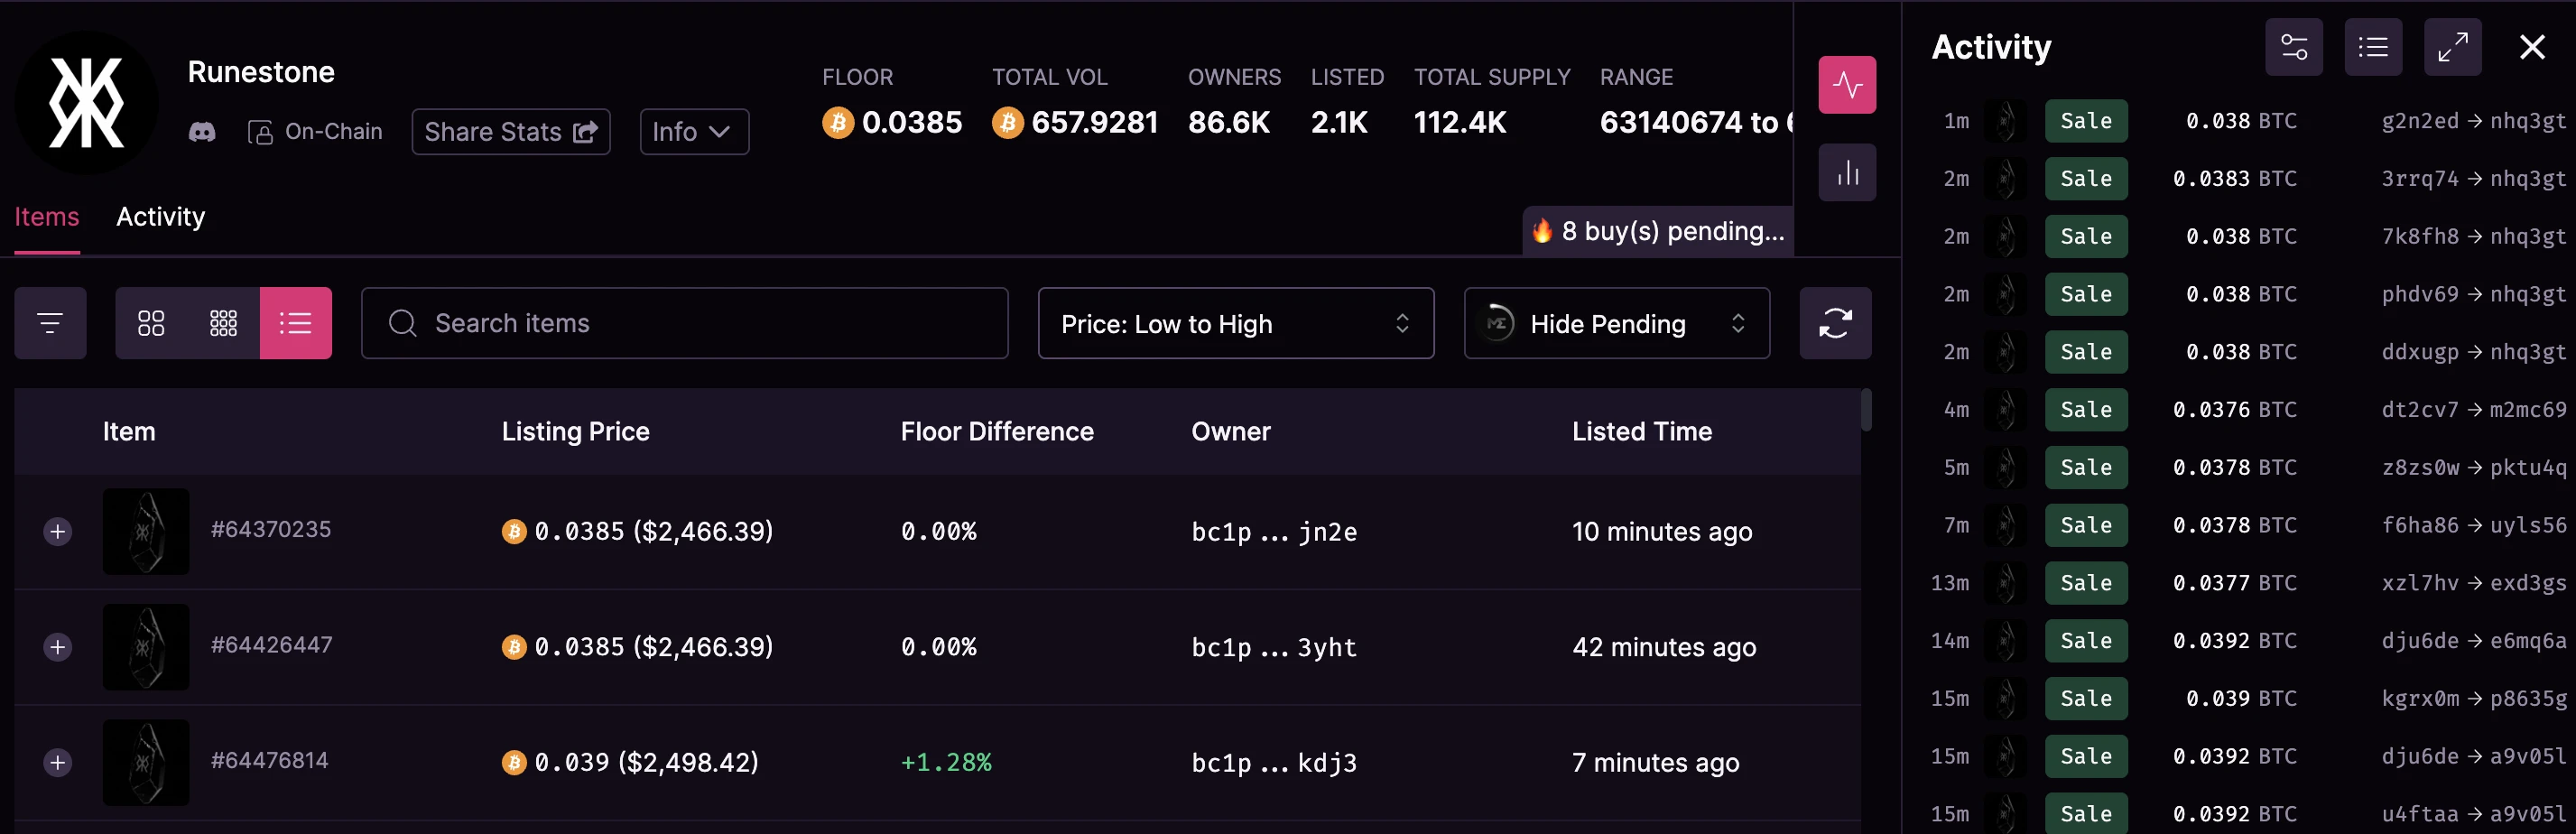Switch to small grid view
The image size is (2576, 834).
pyautogui.click(x=223, y=323)
